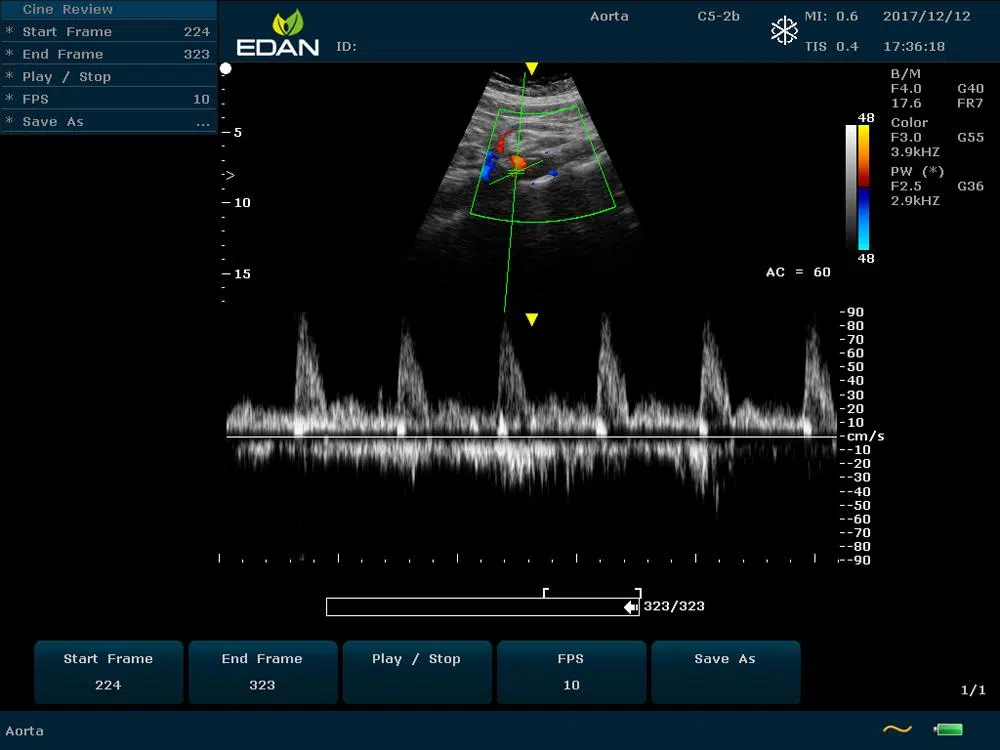Screen dimensions: 1000x750
Task: Click the battery status icon
Action: (x=947, y=730)
